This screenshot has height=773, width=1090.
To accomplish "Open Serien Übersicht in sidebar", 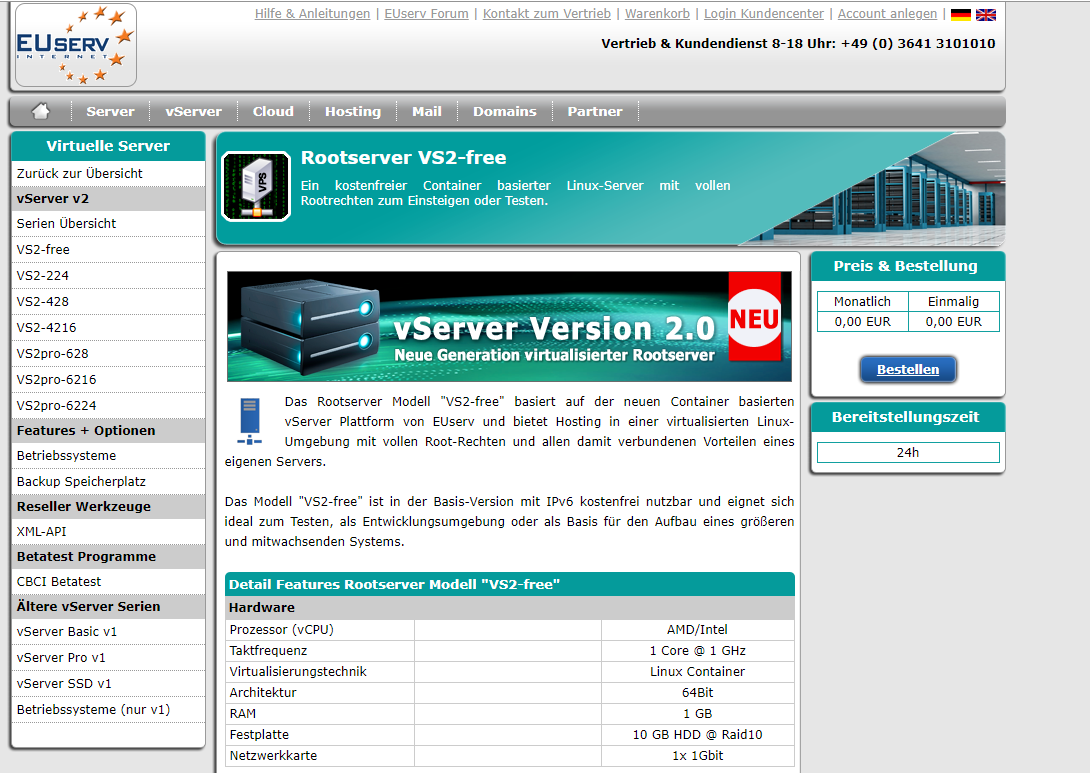I will [108, 223].
